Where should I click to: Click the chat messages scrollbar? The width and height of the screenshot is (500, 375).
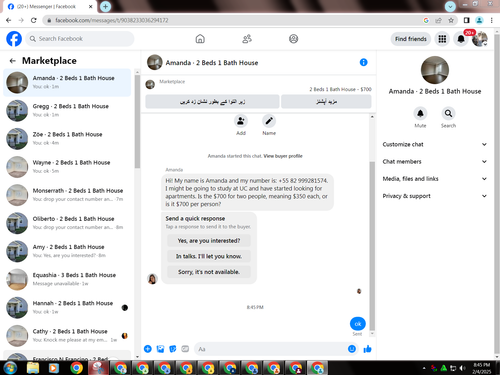coord(372,246)
